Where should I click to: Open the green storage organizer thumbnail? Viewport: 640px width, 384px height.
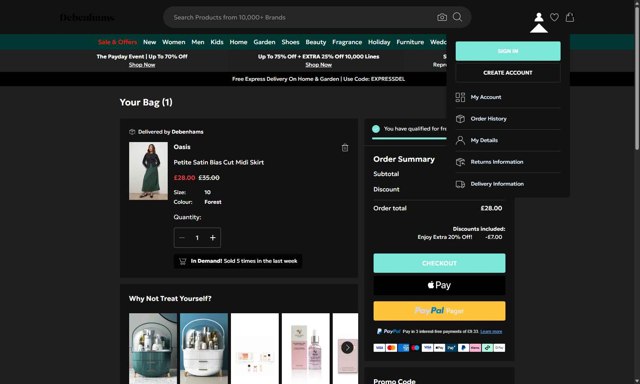click(153, 348)
